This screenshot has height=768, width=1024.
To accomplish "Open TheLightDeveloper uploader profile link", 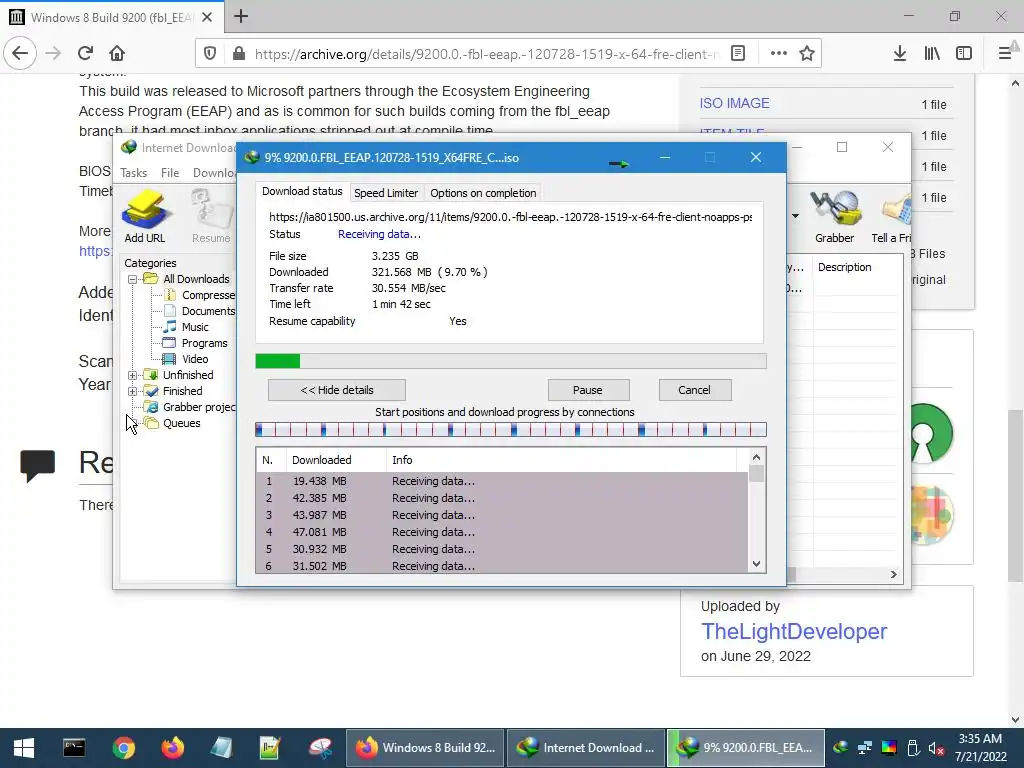I will pyautogui.click(x=794, y=632).
